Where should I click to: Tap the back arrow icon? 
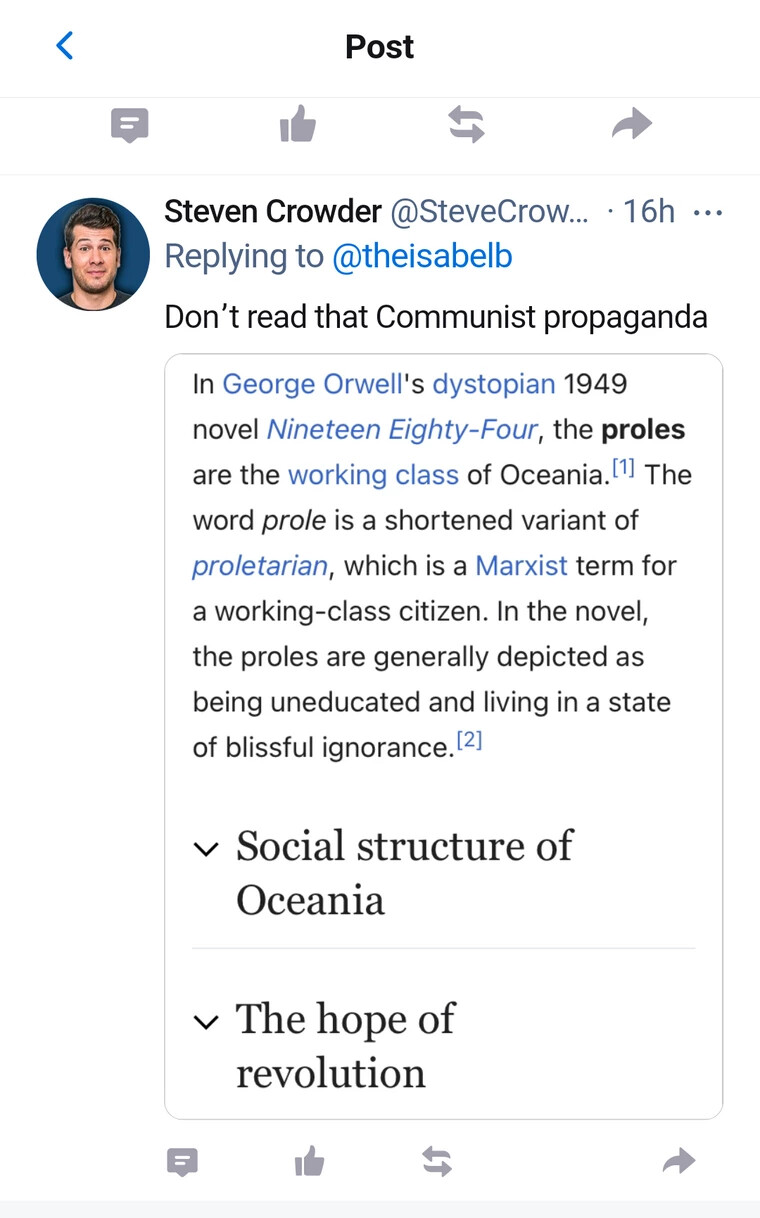[65, 46]
